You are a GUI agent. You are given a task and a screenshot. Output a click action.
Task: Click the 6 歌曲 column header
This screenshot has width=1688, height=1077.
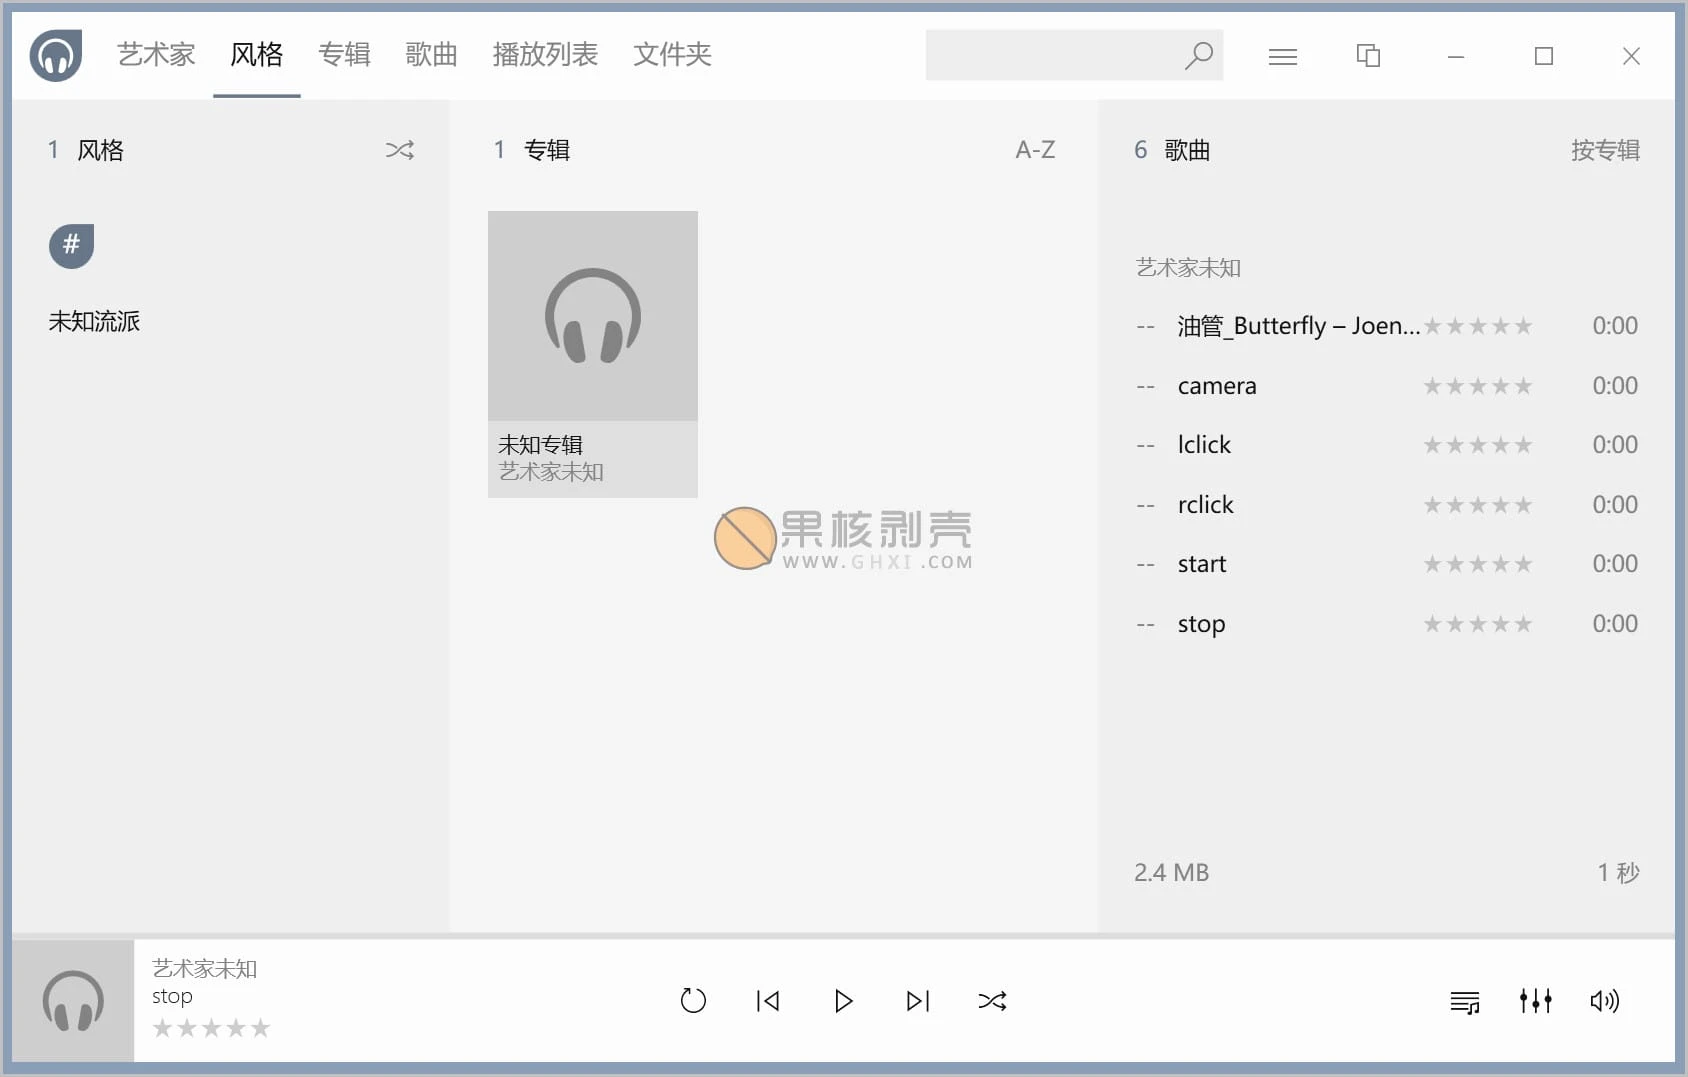tap(1172, 150)
